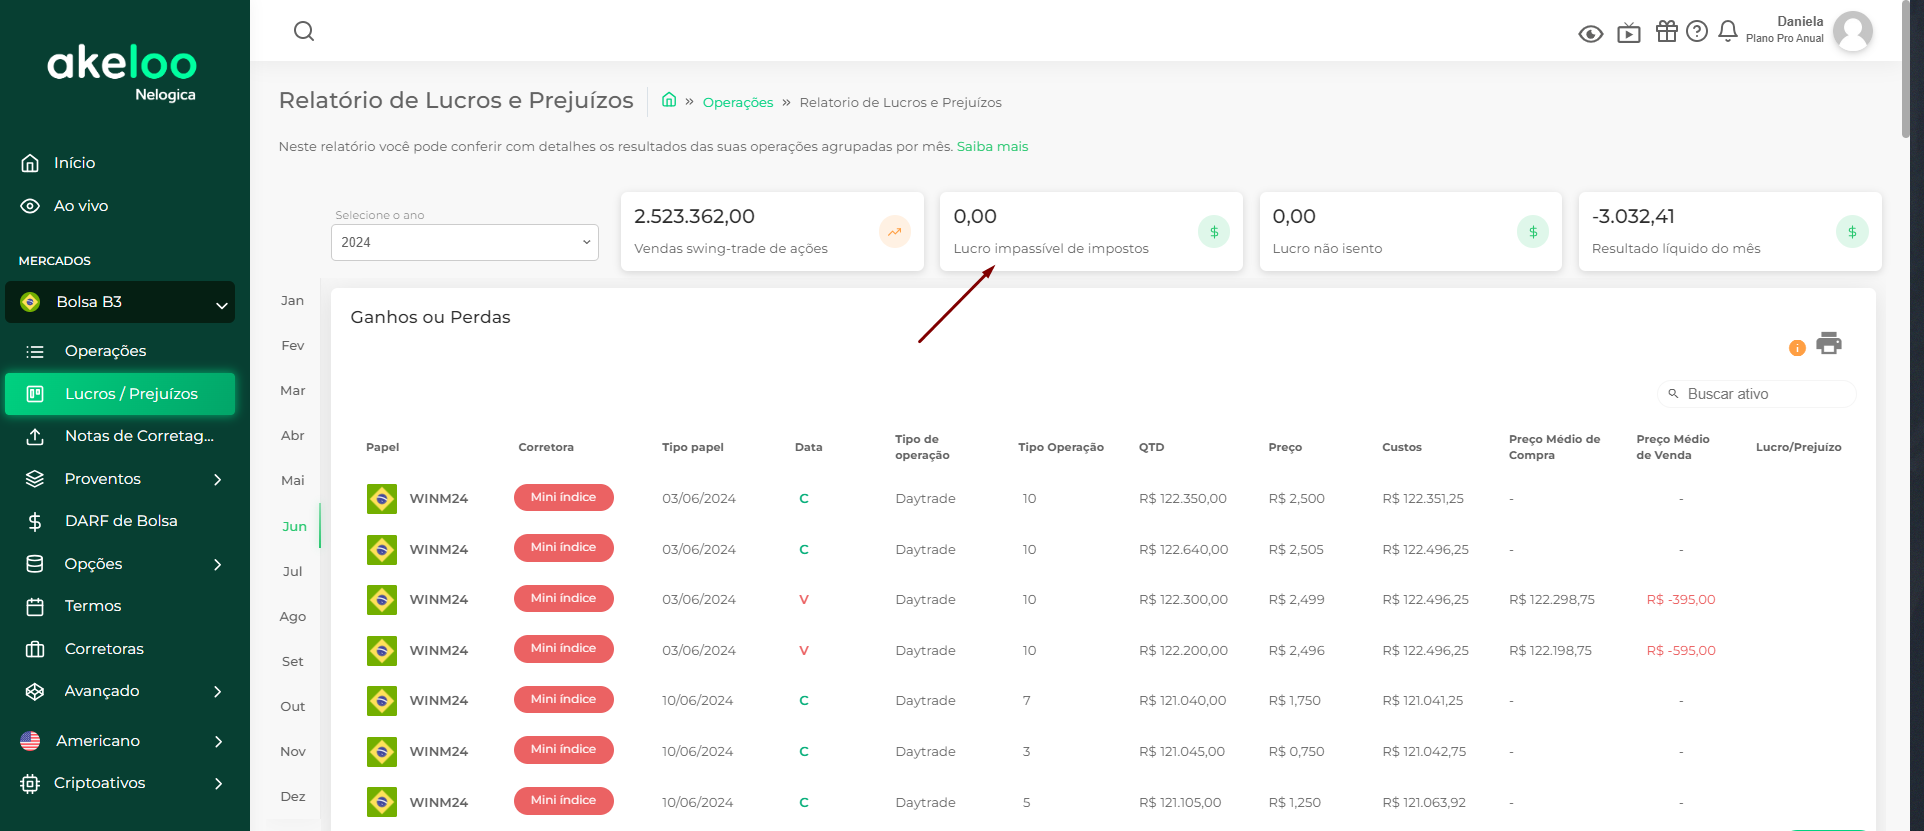1924x831 pixels.
Task: Click the Termos calendar icon
Action: [35, 606]
